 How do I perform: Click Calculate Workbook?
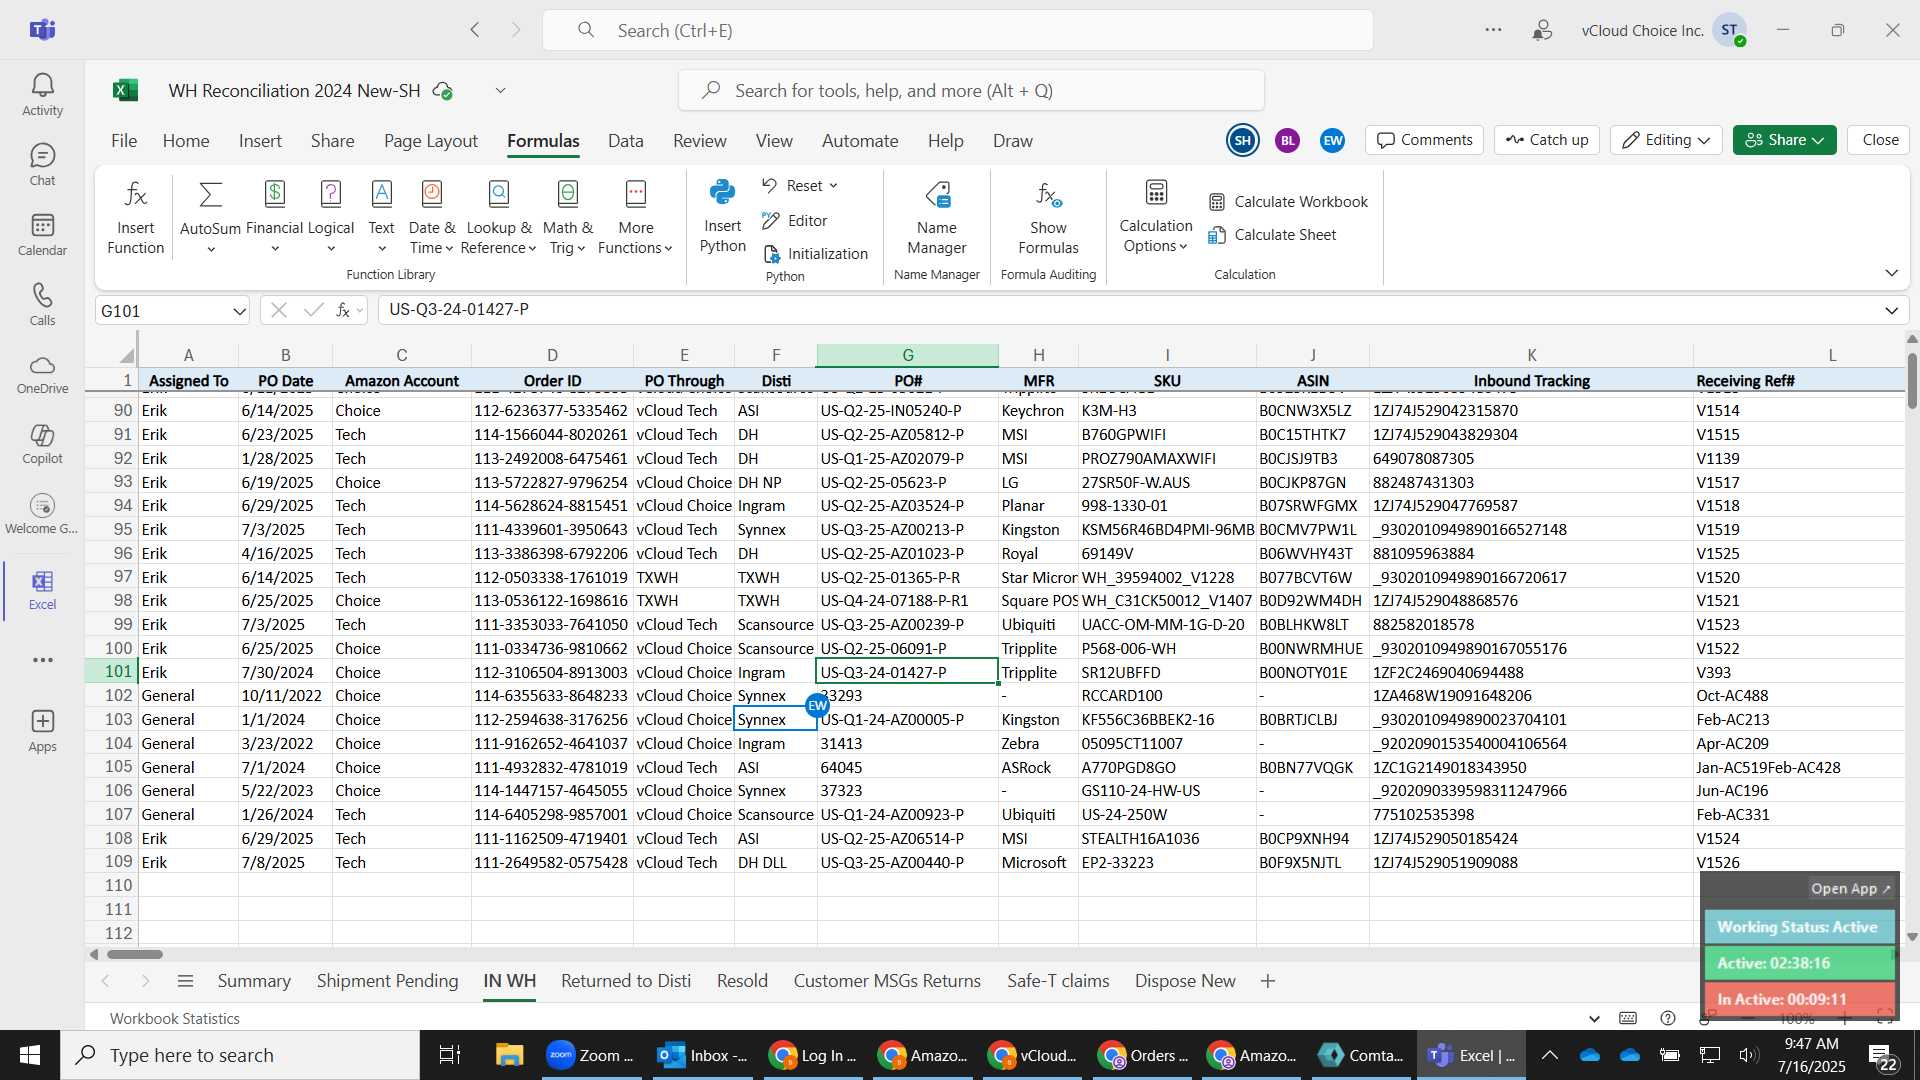tap(1288, 202)
